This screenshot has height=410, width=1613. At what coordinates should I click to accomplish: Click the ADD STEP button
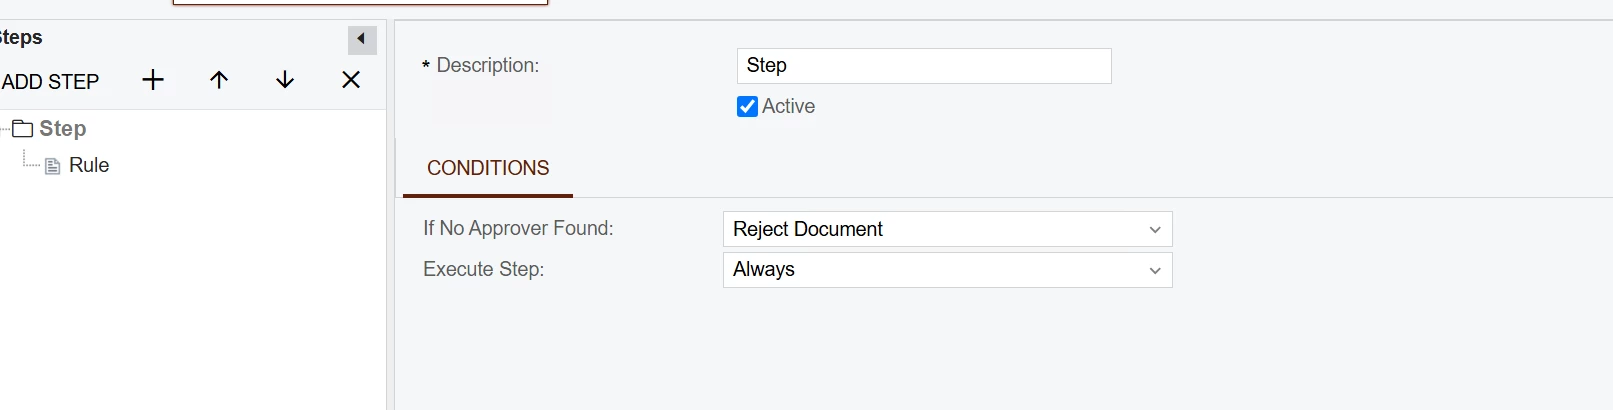50,82
